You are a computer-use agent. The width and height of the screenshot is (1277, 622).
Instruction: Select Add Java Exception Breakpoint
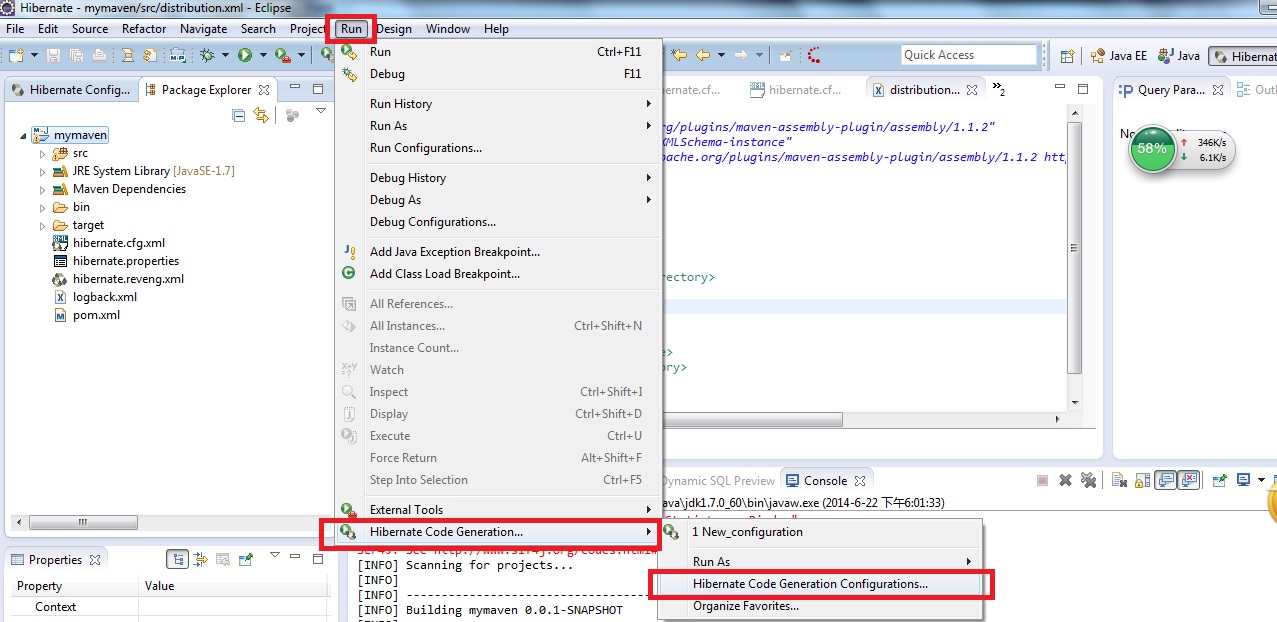point(497,252)
